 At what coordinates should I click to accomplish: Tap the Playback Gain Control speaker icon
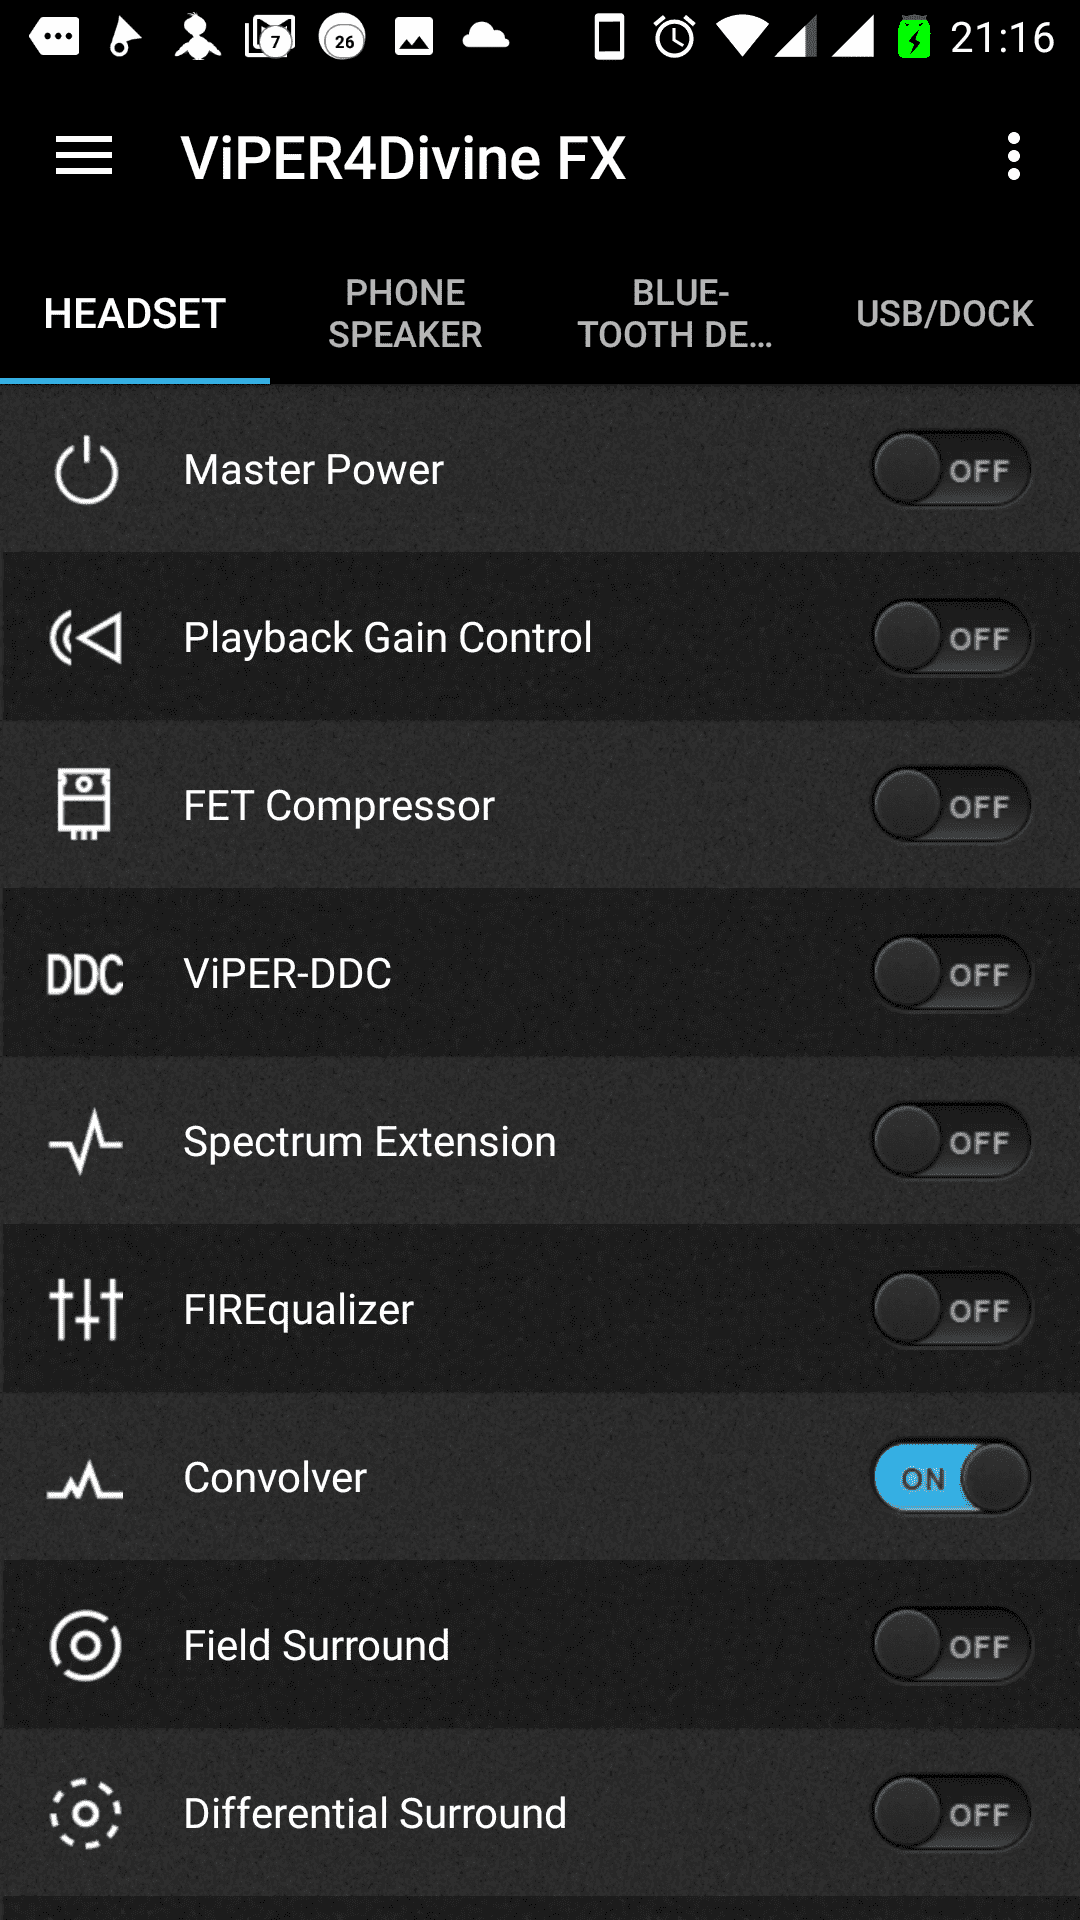pyautogui.click(x=86, y=638)
